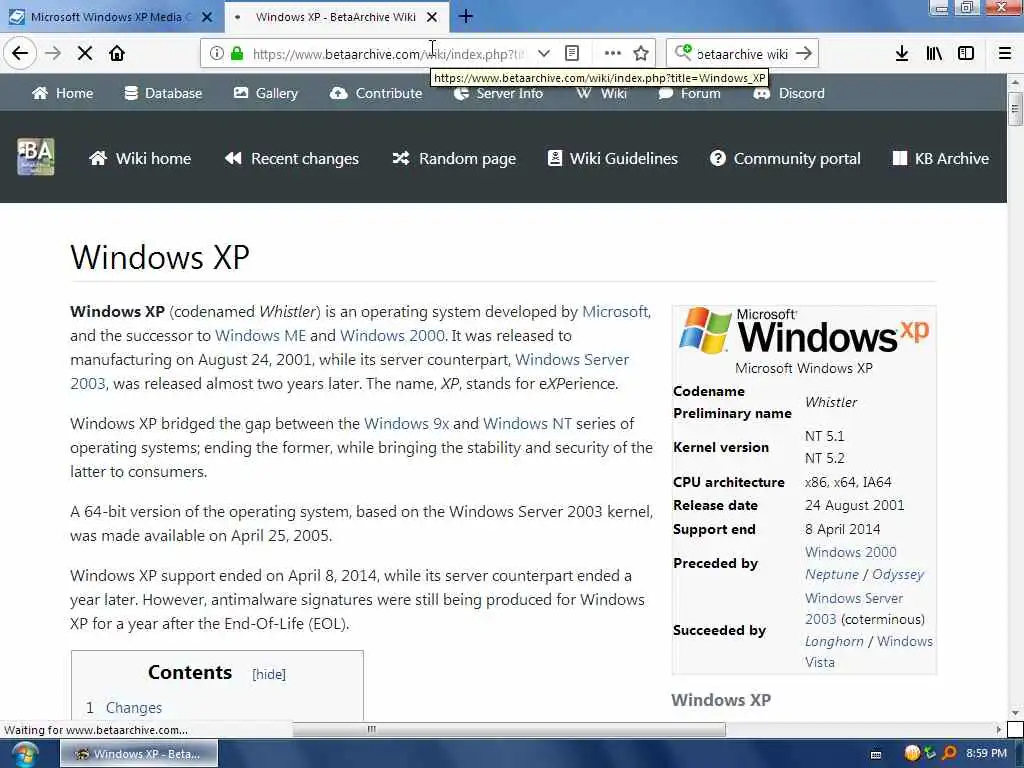The height and width of the screenshot is (768, 1024).
Task: Click the on-screen keyboard tray icon
Action: click(x=876, y=754)
